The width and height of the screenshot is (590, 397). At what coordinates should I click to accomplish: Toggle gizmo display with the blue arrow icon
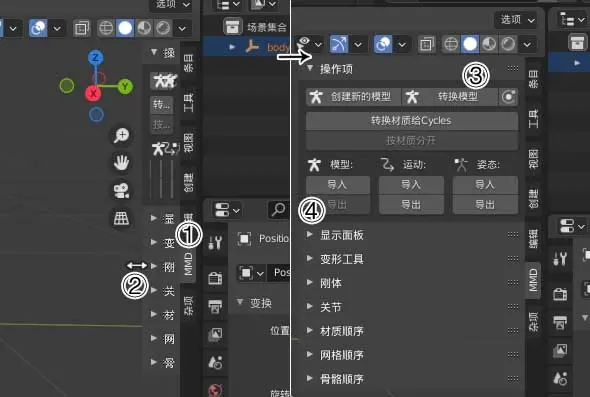tap(339, 44)
